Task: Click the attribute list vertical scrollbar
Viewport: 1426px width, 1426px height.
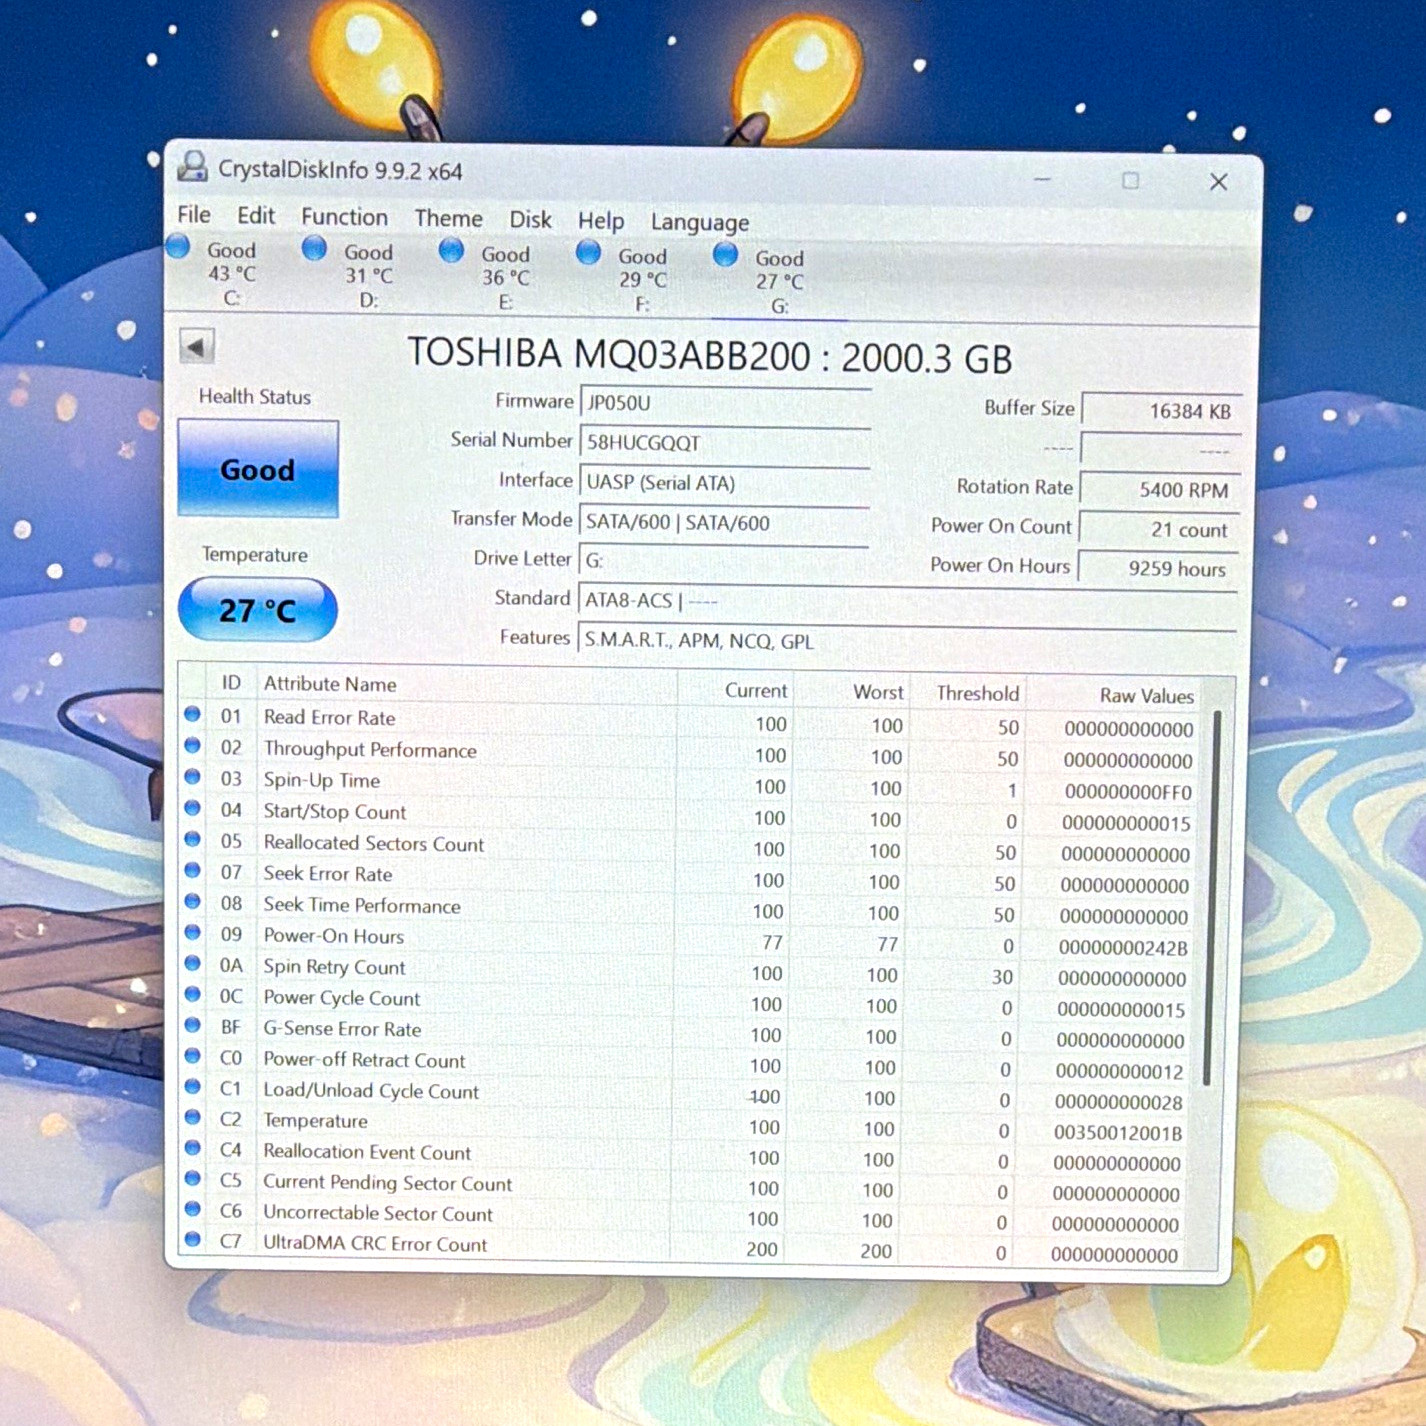Action: click(x=1213, y=897)
